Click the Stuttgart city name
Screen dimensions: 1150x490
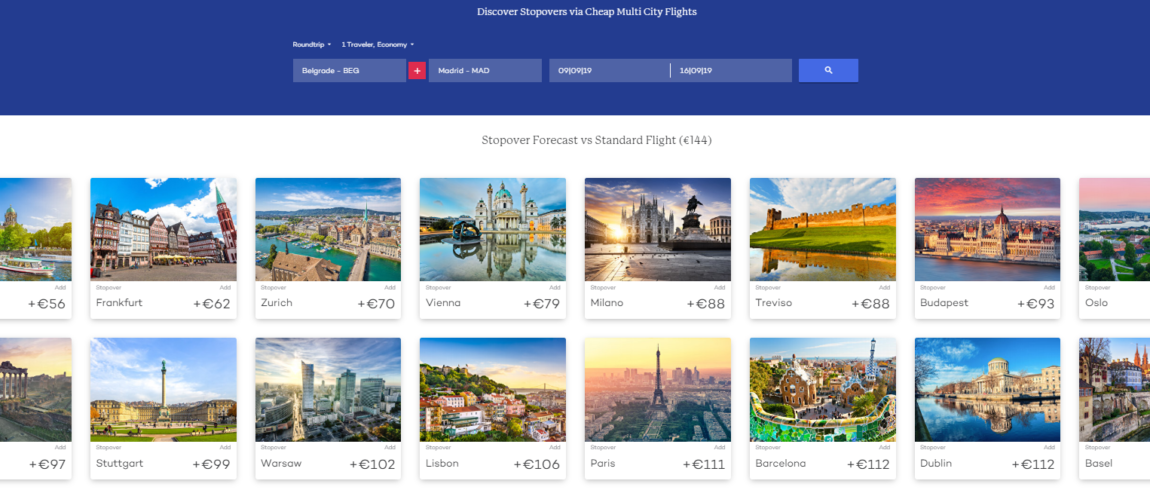point(120,464)
